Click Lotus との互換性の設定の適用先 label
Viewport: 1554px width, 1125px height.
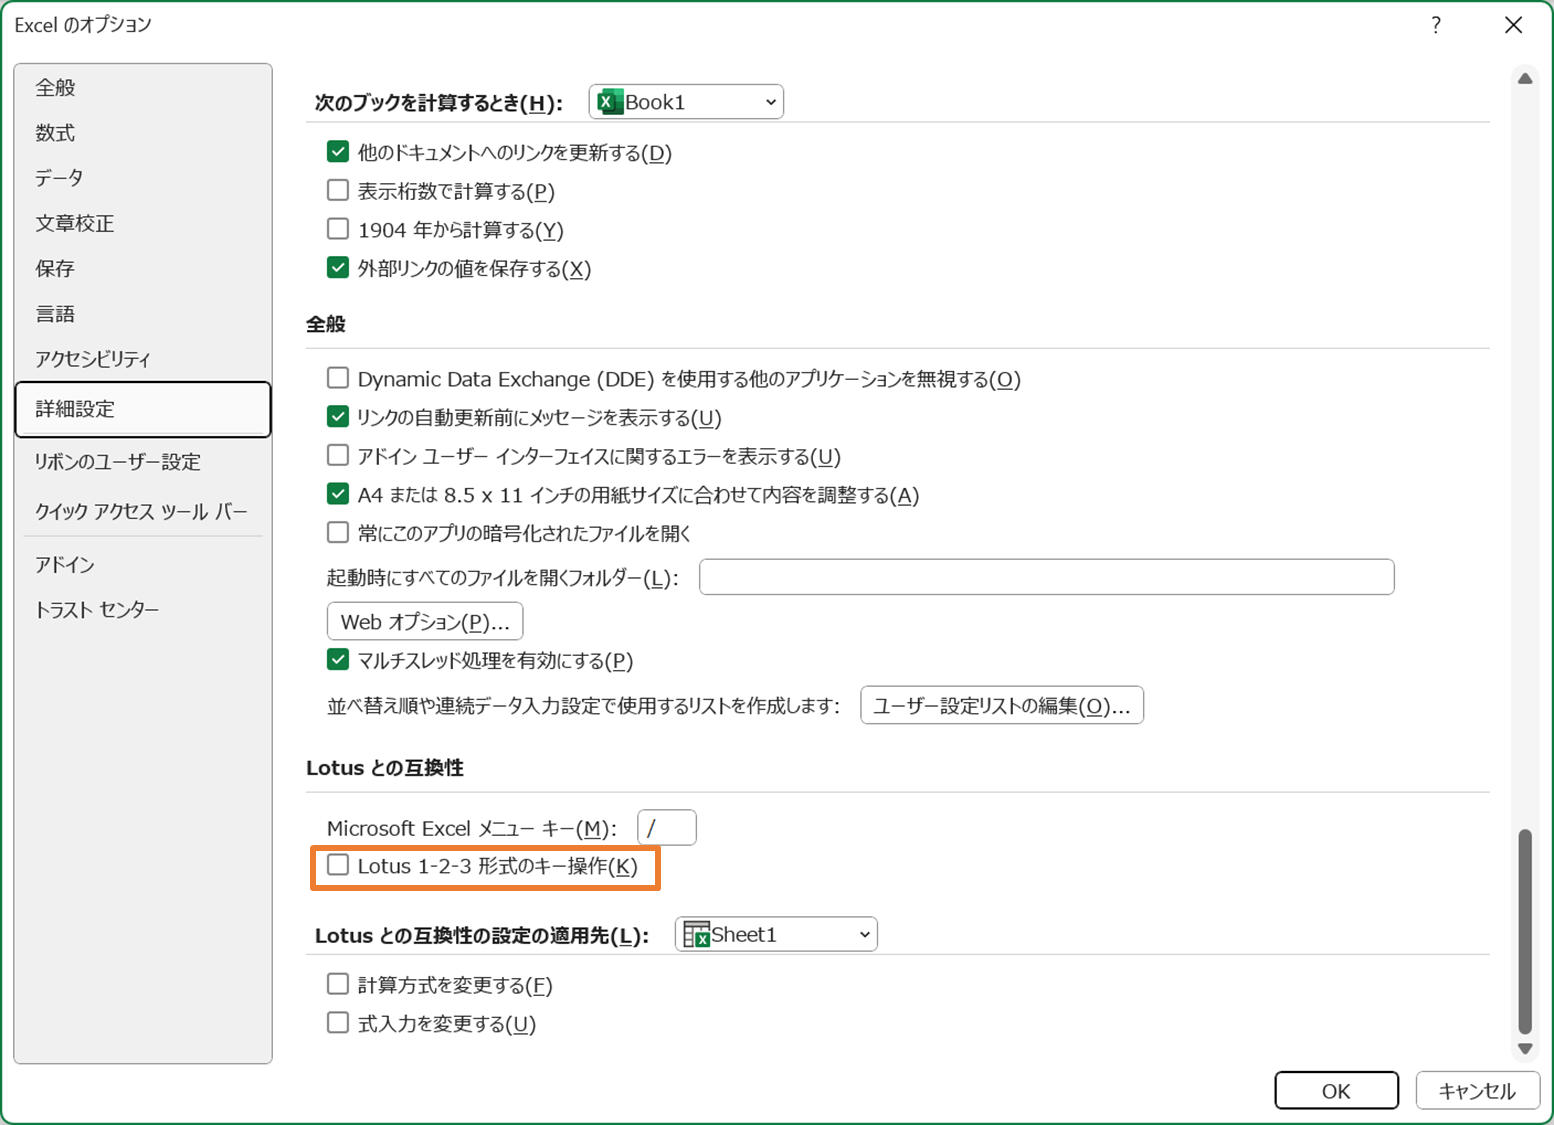(481, 936)
